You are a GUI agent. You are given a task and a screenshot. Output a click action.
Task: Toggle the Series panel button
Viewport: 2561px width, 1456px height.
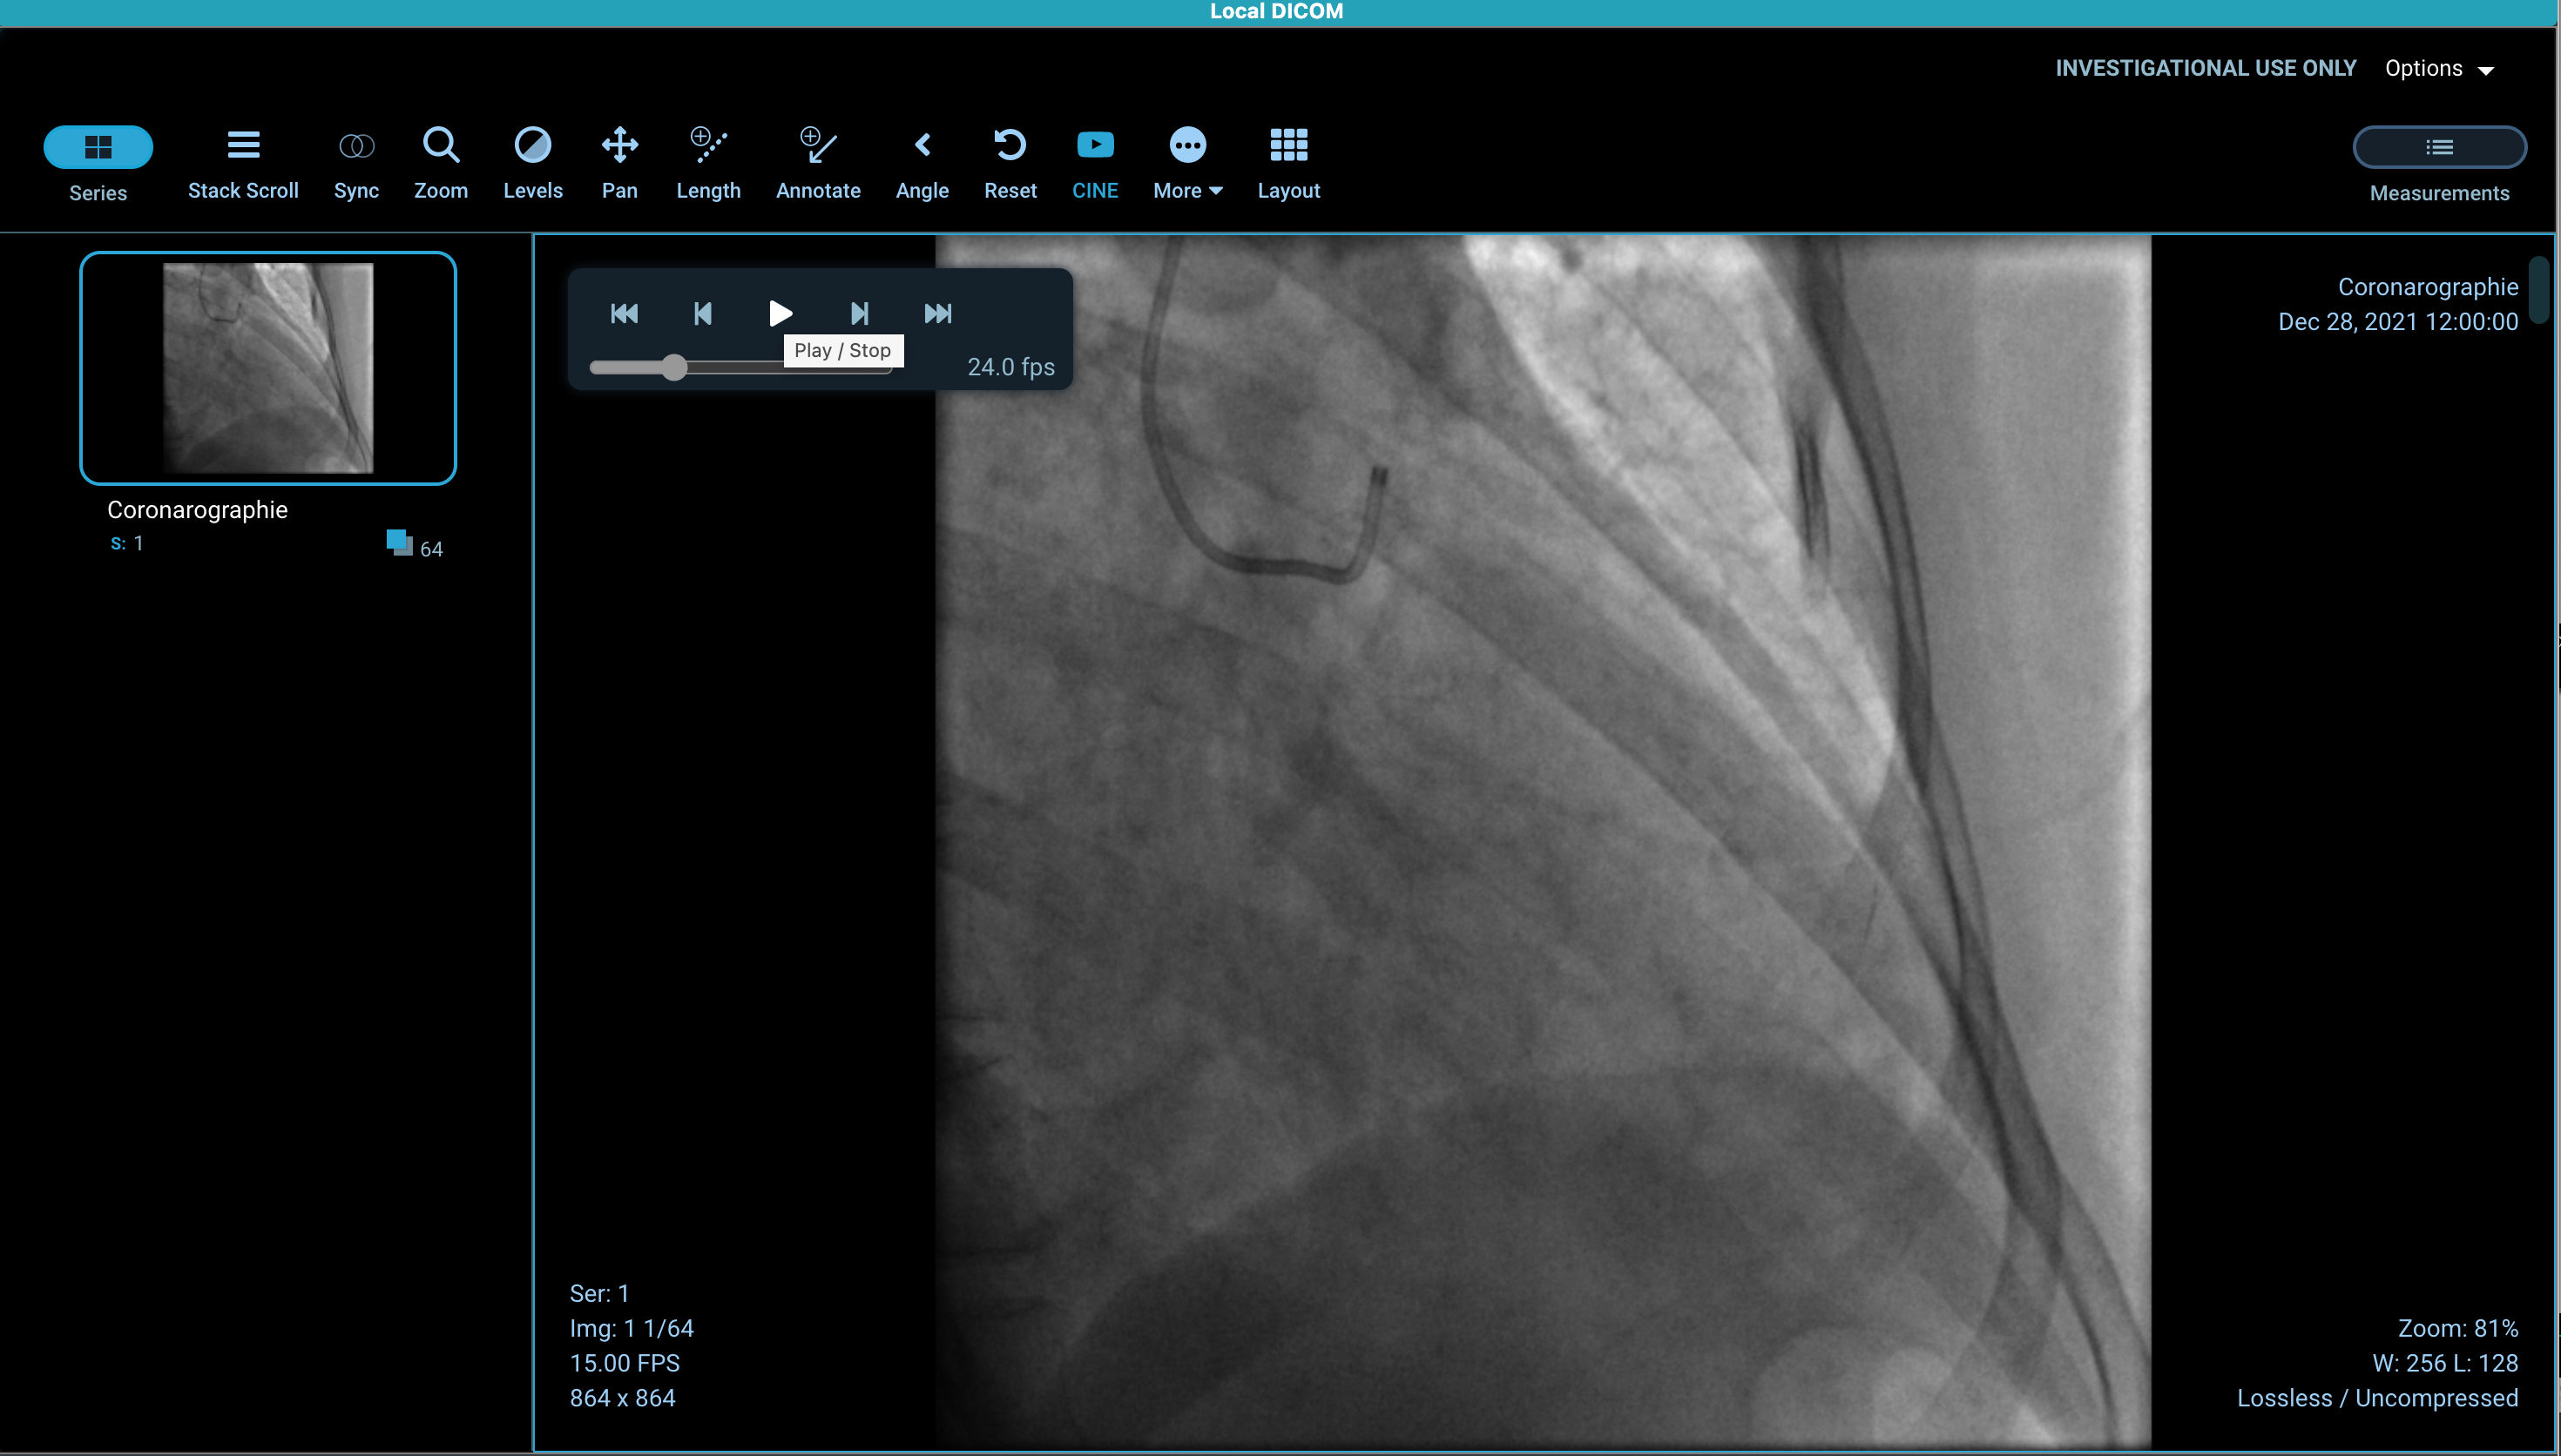tap(98, 148)
